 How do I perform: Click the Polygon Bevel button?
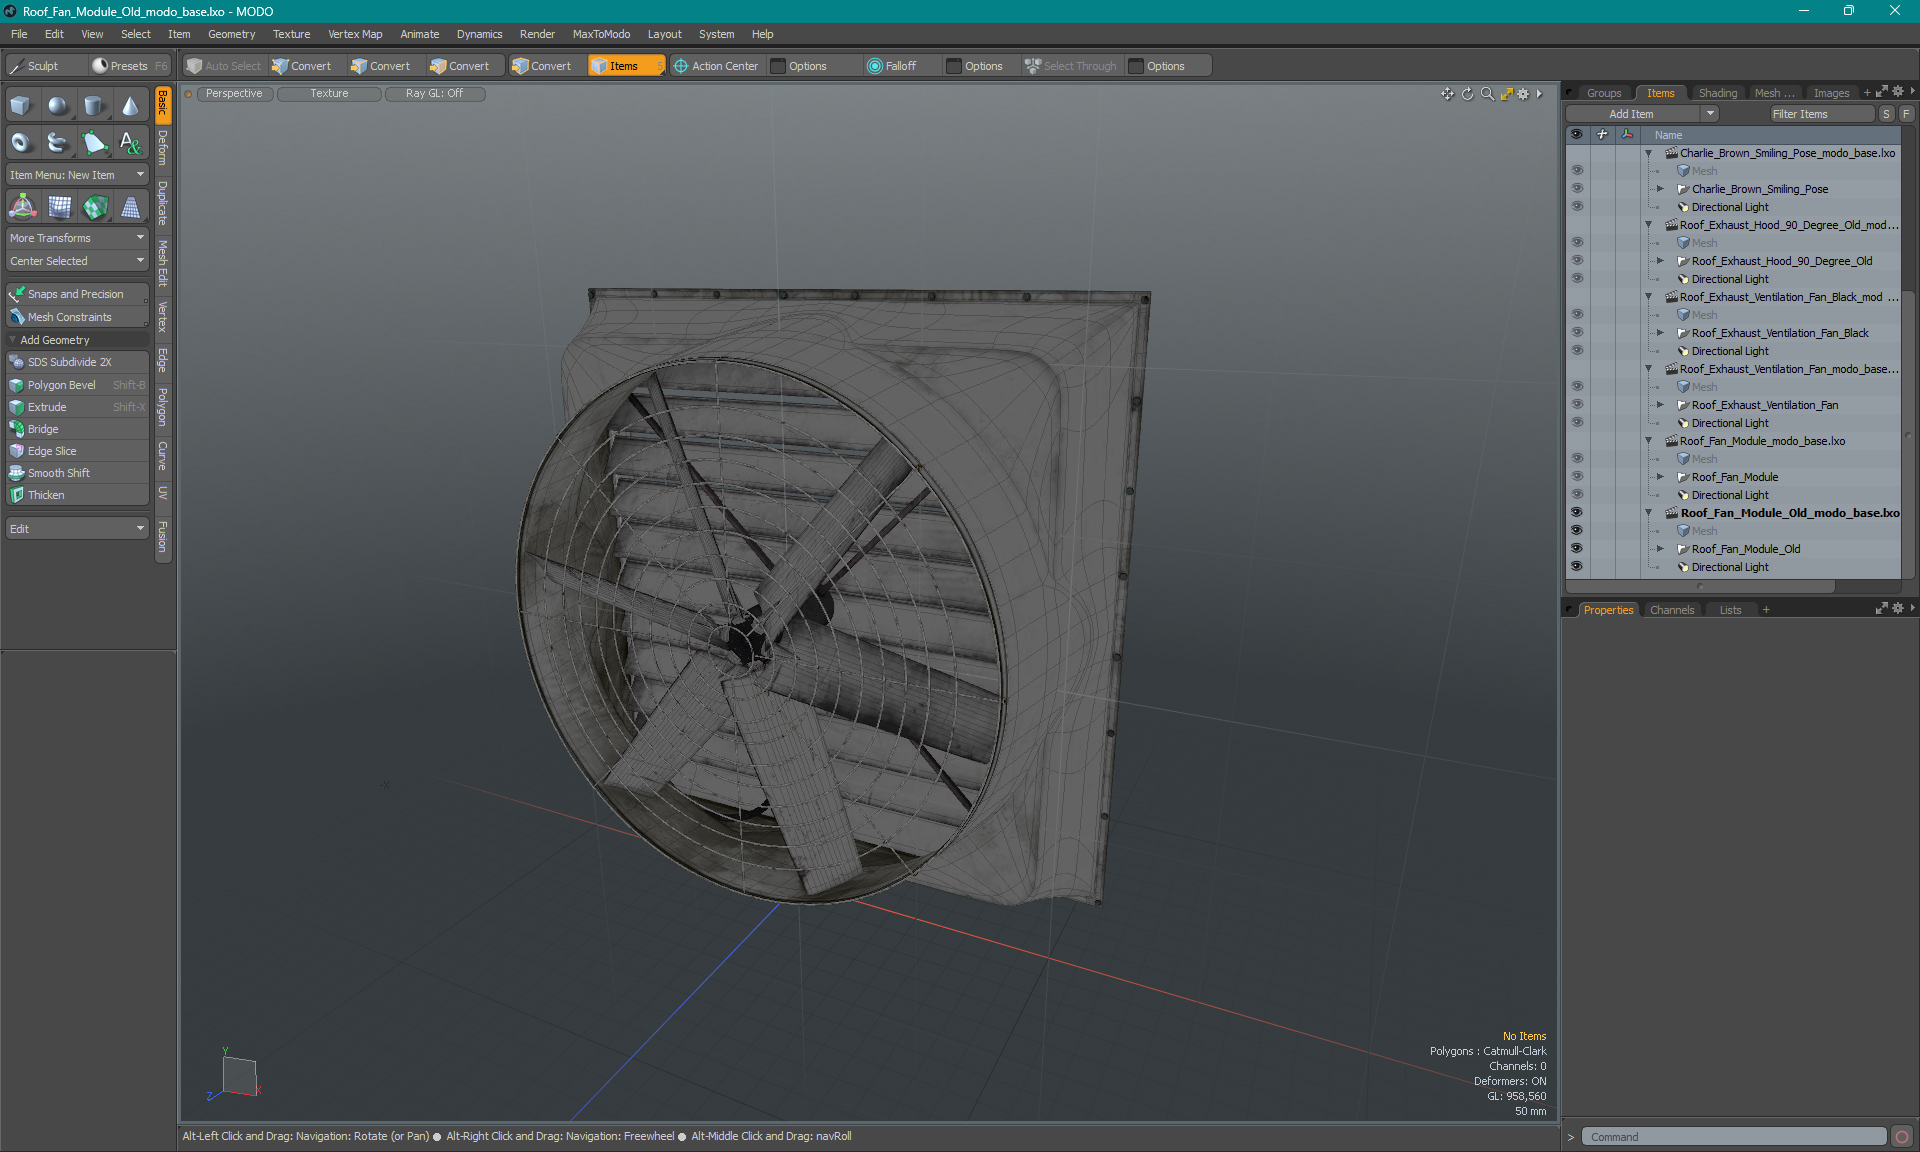62,385
